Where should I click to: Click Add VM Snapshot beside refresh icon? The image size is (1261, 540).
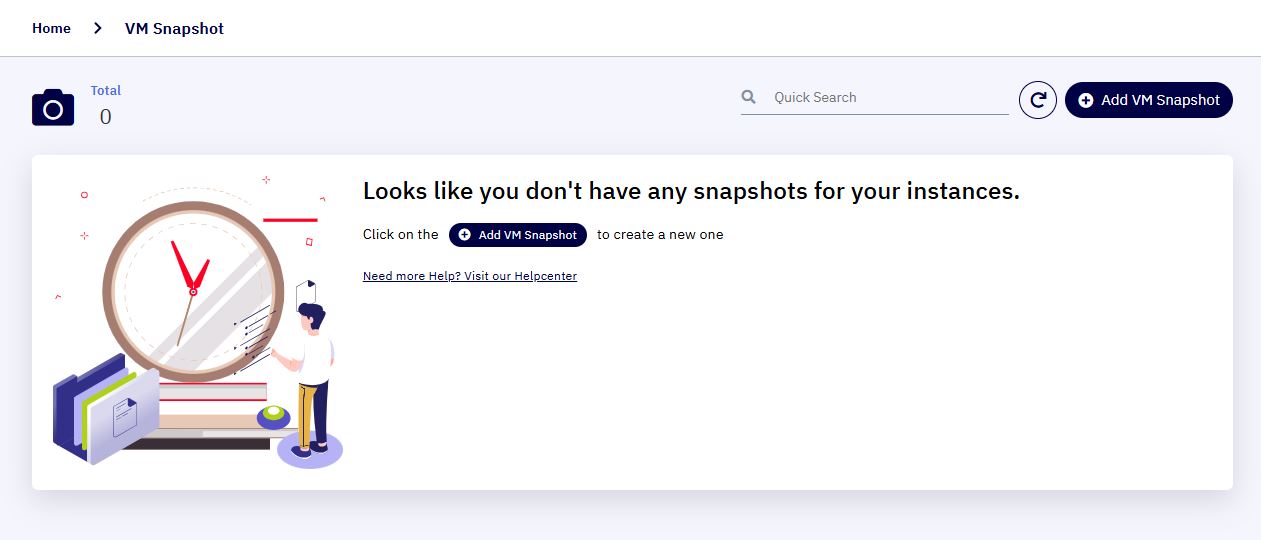[x=1149, y=100]
